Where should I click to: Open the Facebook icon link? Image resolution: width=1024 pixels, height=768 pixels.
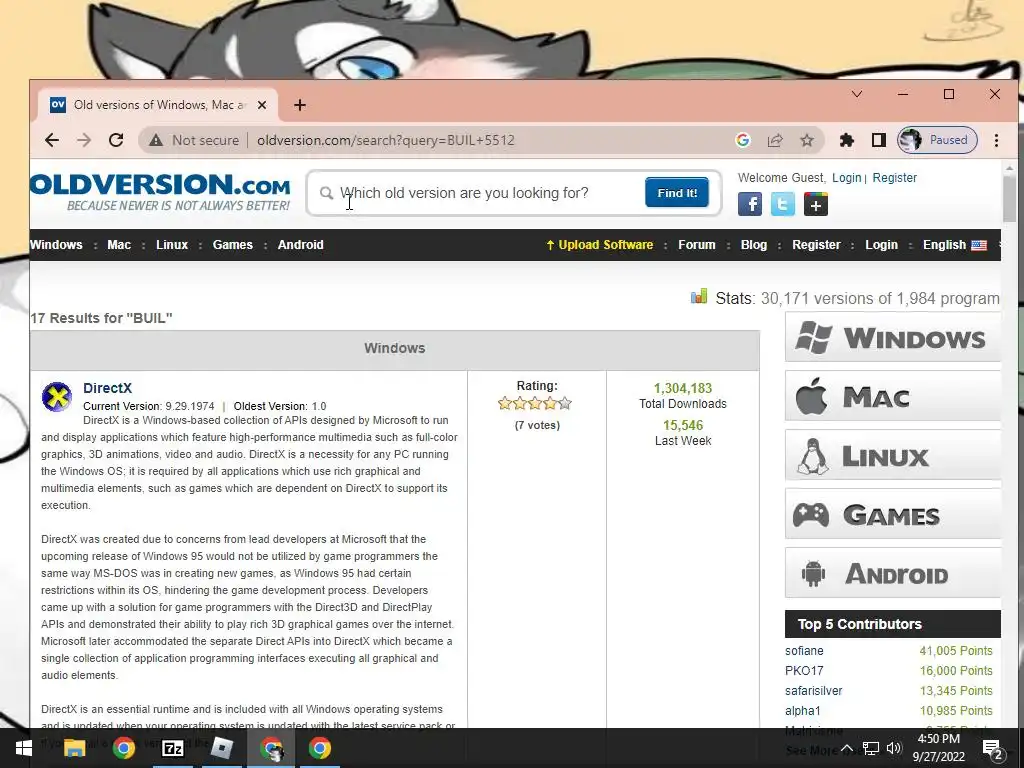[x=750, y=204]
